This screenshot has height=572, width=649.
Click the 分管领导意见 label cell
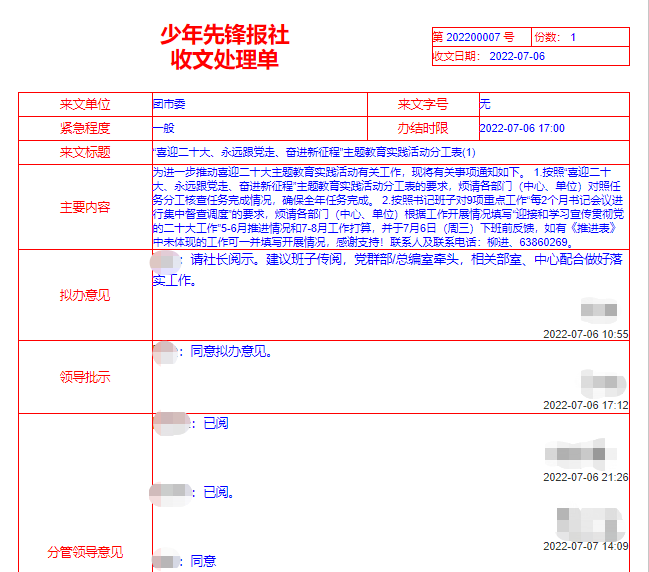pos(85,552)
